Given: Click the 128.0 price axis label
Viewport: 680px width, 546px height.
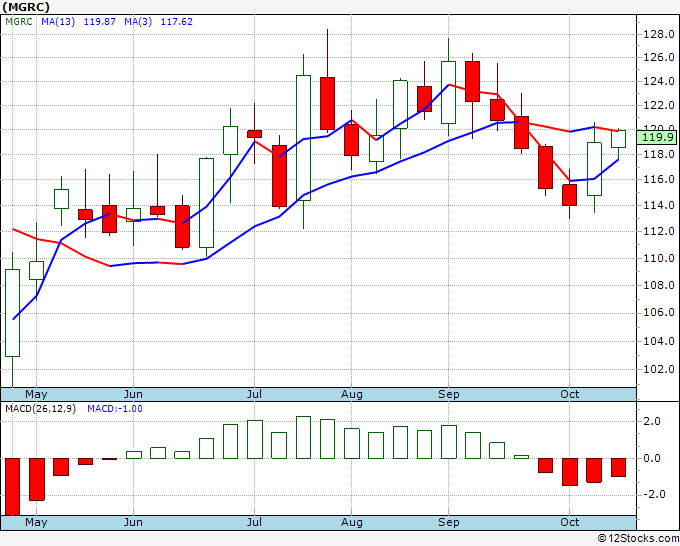Looking at the screenshot, I should (659, 34).
